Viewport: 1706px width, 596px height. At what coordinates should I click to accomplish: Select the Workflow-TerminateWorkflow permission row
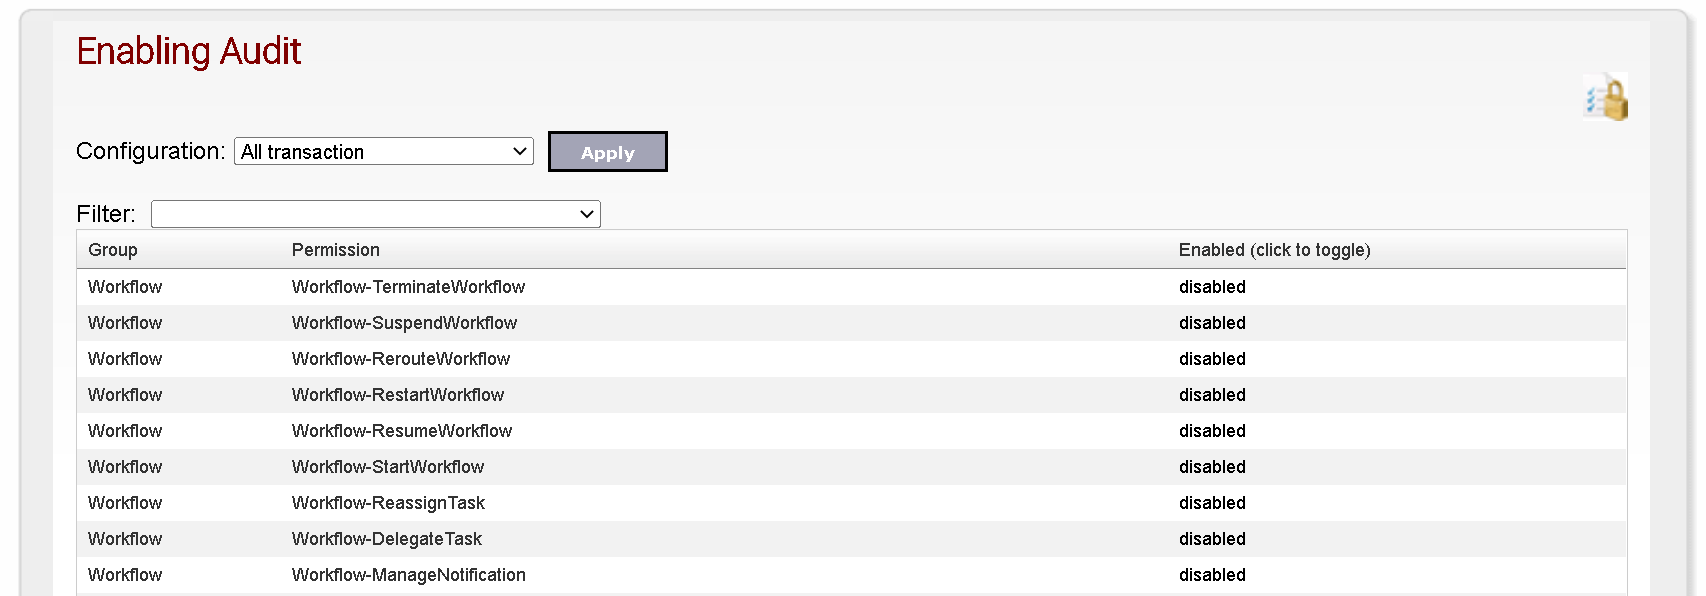(852, 287)
